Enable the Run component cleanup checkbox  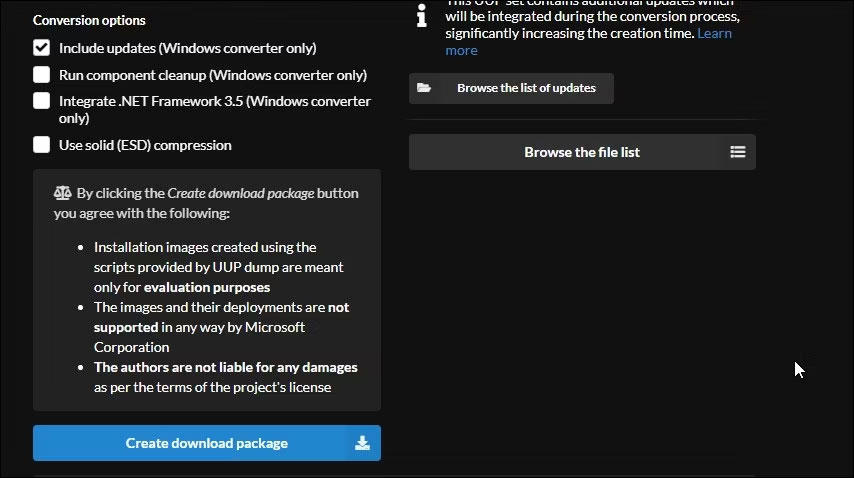click(x=41, y=75)
